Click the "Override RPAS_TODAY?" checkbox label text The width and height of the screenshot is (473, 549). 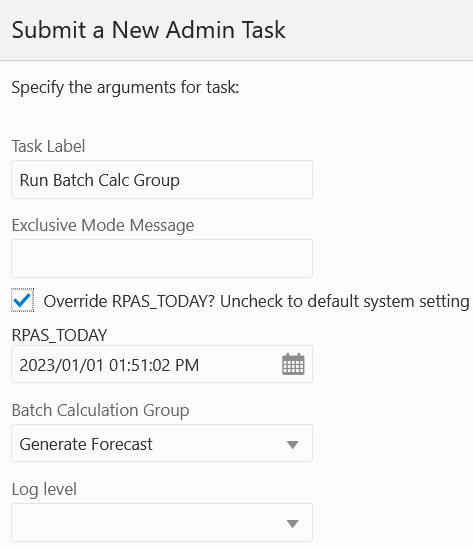[129, 301]
